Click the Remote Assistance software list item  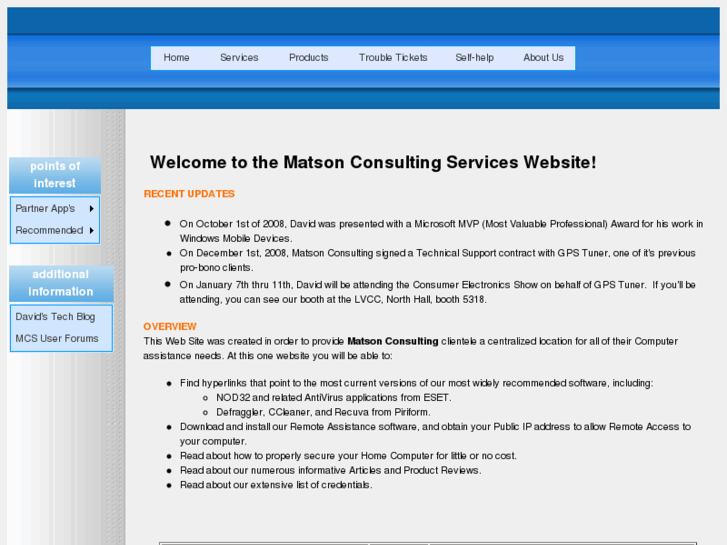point(435,434)
